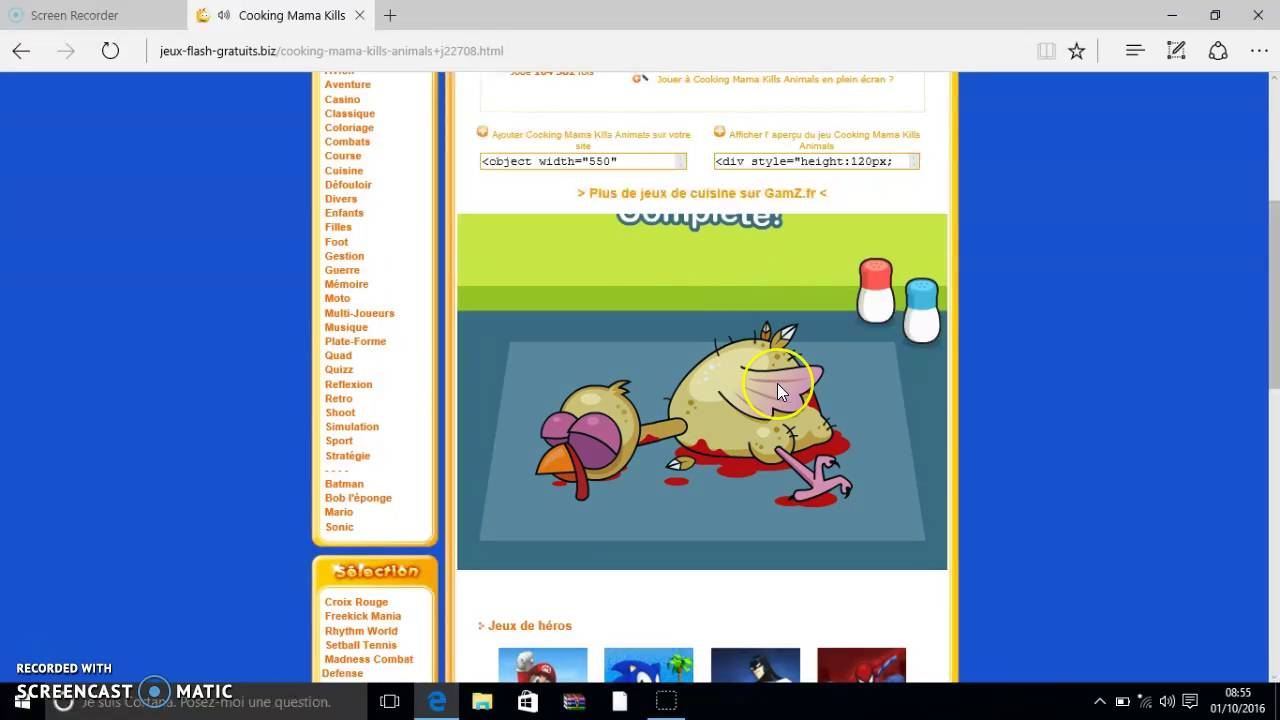The width and height of the screenshot is (1280, 720).
Task: Open the Stratégie category
Action: click(x=347, y=455)
